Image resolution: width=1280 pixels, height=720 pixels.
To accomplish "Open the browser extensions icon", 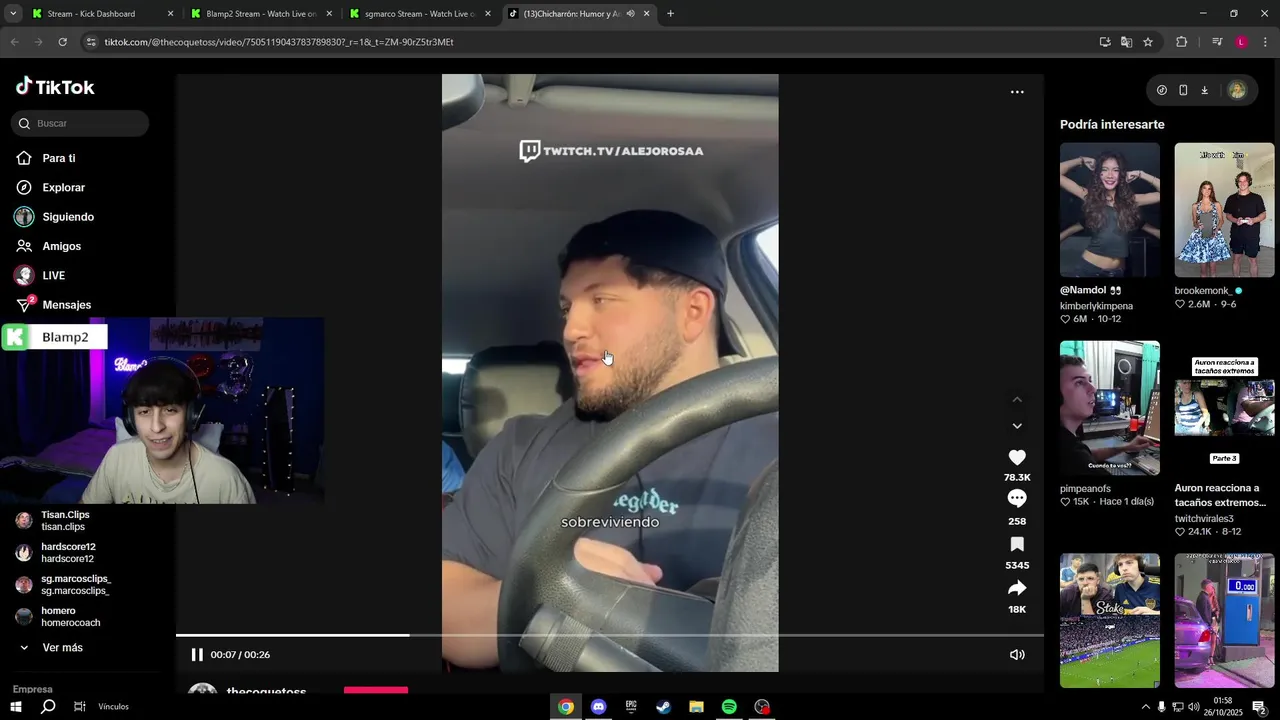I will click(1182, 42).
